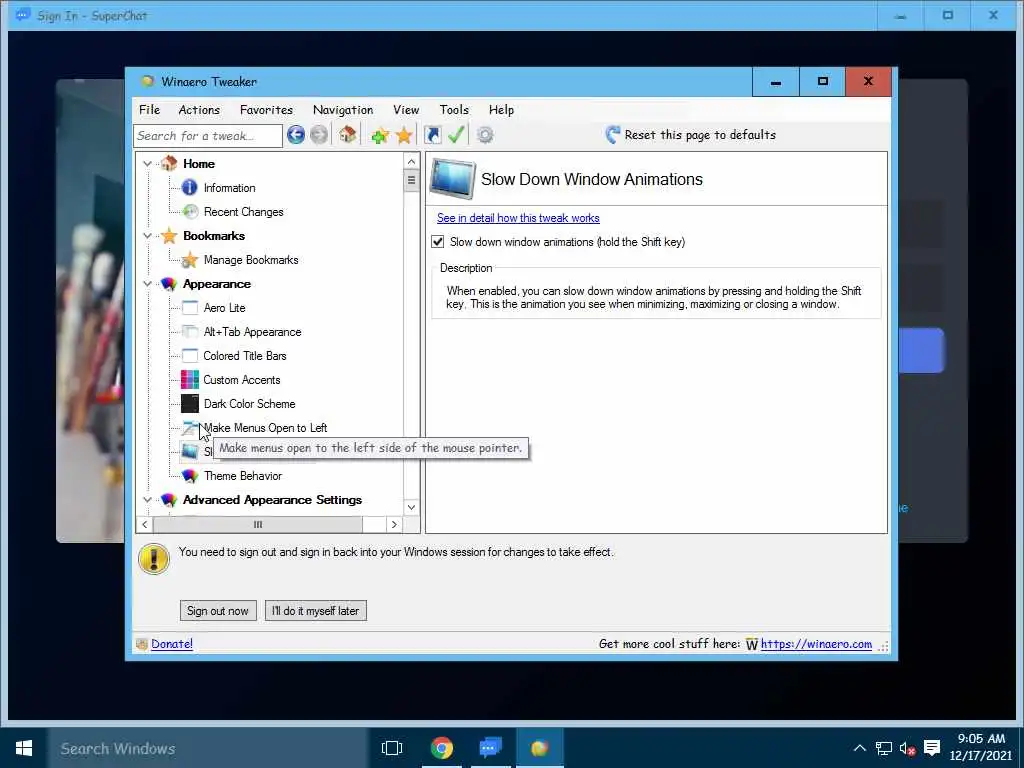This screenshot has height=768, width=1024.
Task: Click the network tray icon
Action: 884,748
